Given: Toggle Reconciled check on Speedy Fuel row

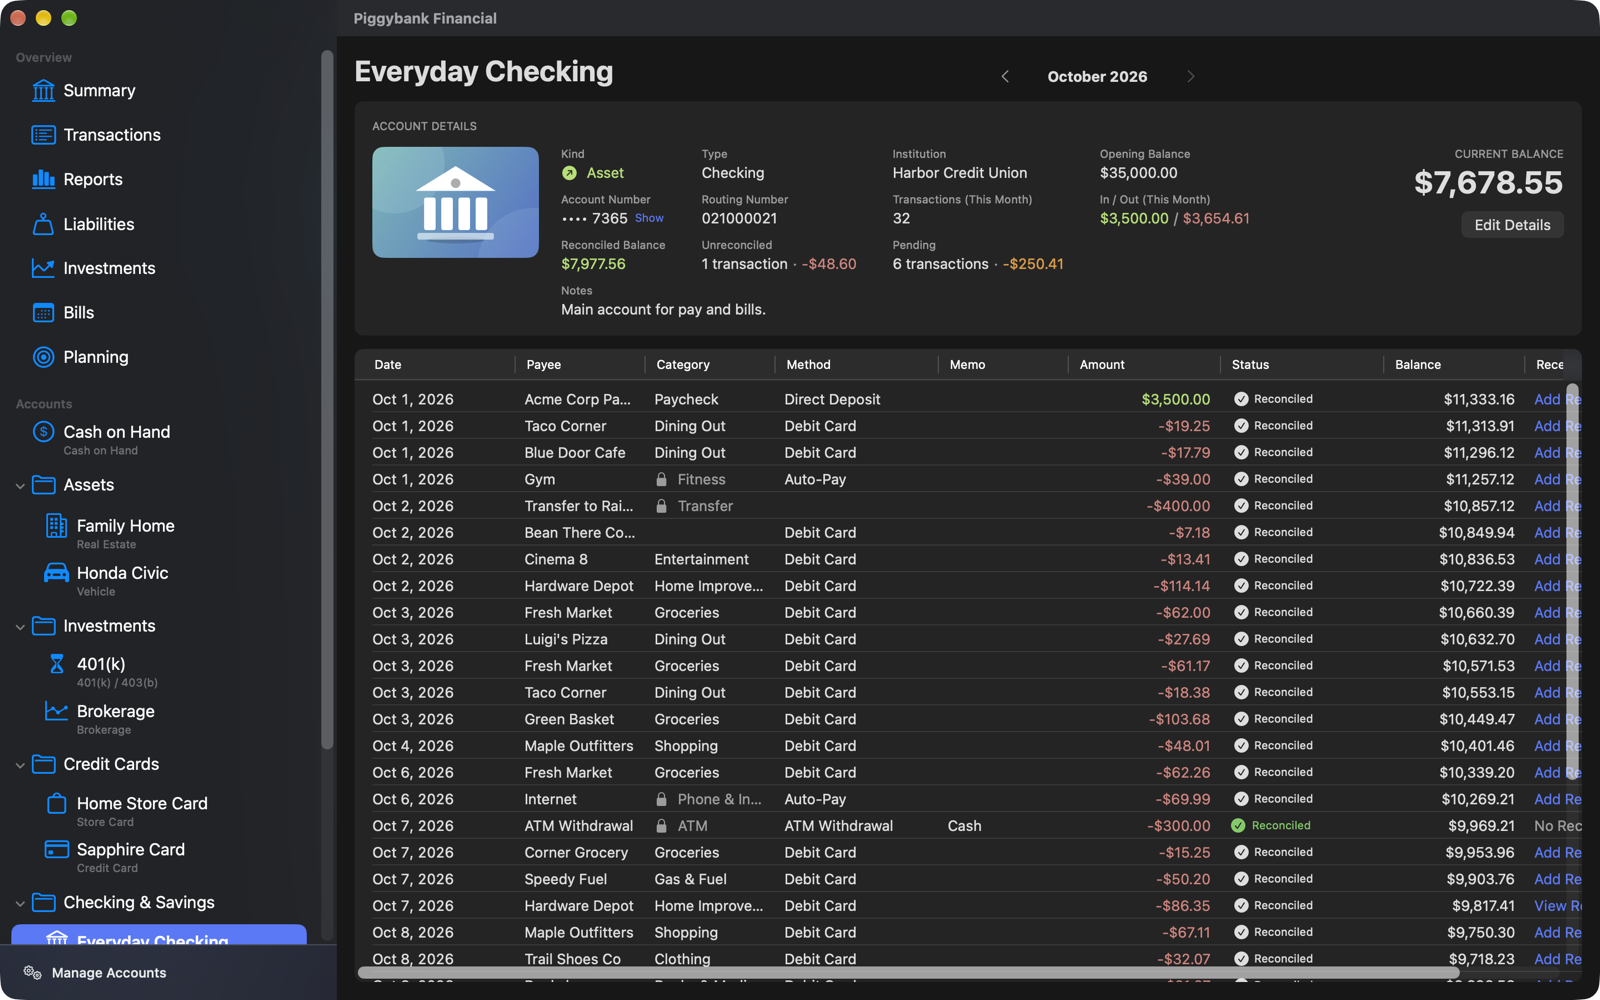Looking at the screenshot, I should (x=1241, y=879).
